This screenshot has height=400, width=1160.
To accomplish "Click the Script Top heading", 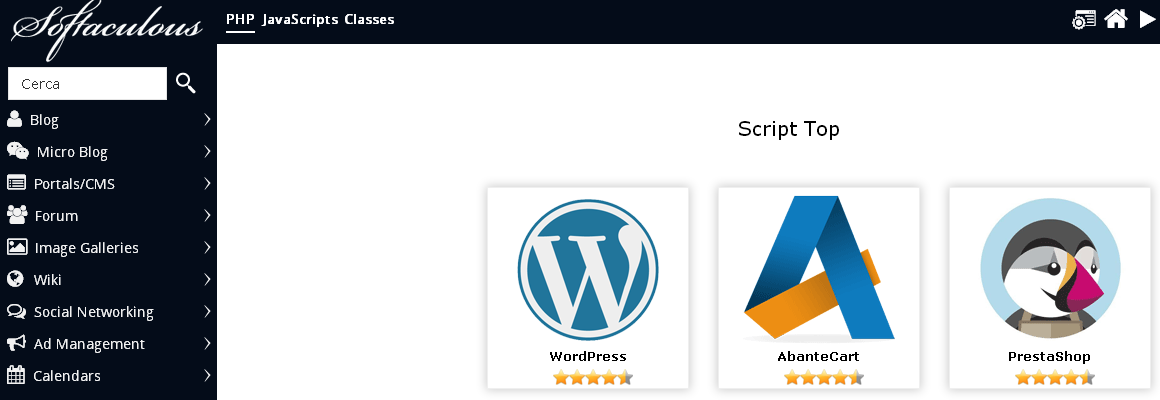I will point(789,129).
